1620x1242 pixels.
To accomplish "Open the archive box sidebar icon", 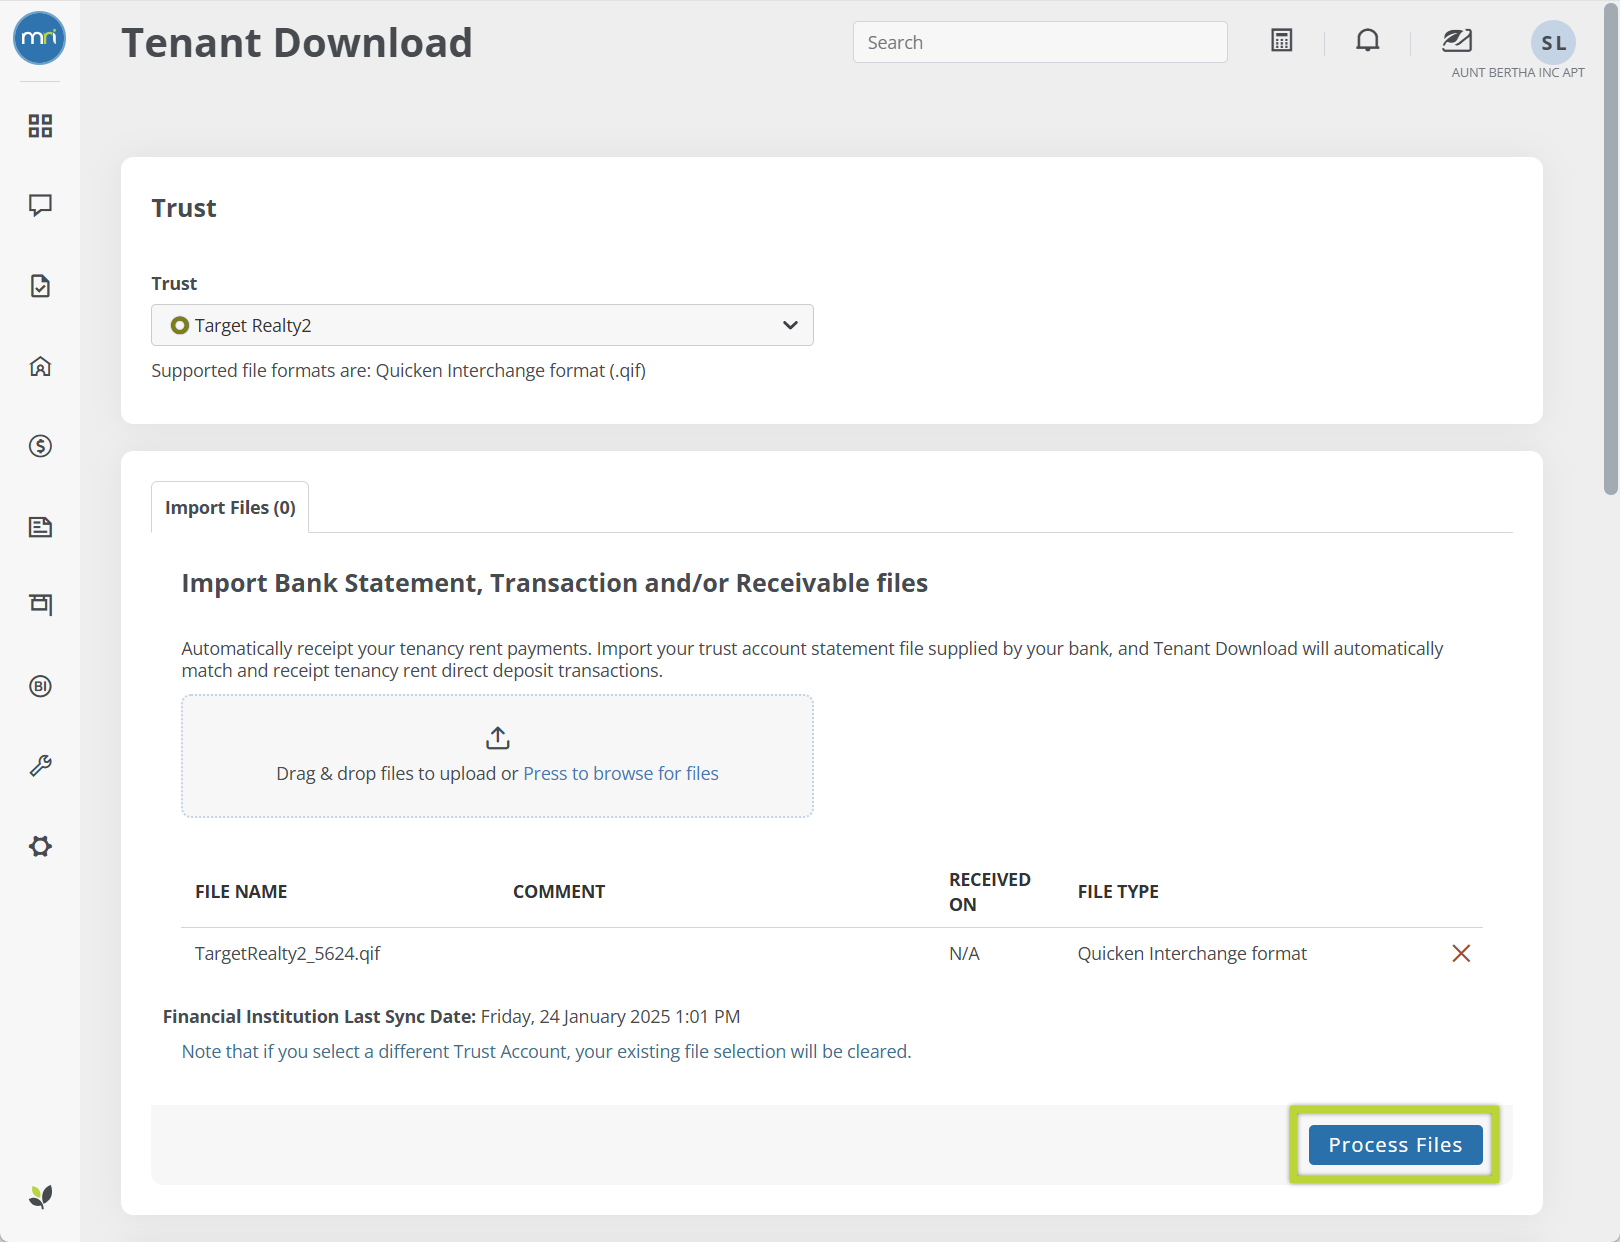I will 40,604.
